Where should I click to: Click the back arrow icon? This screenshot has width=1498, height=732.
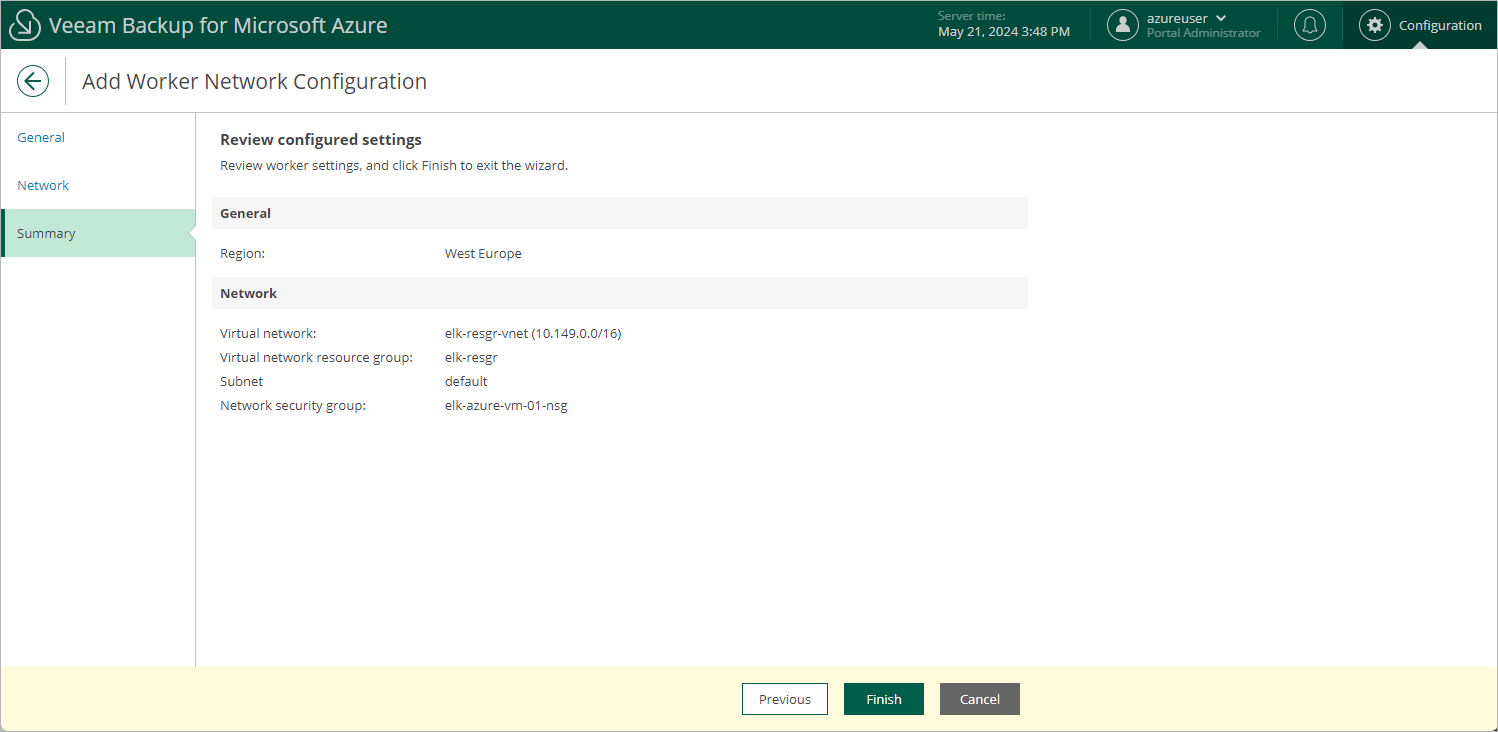point(33,81)
